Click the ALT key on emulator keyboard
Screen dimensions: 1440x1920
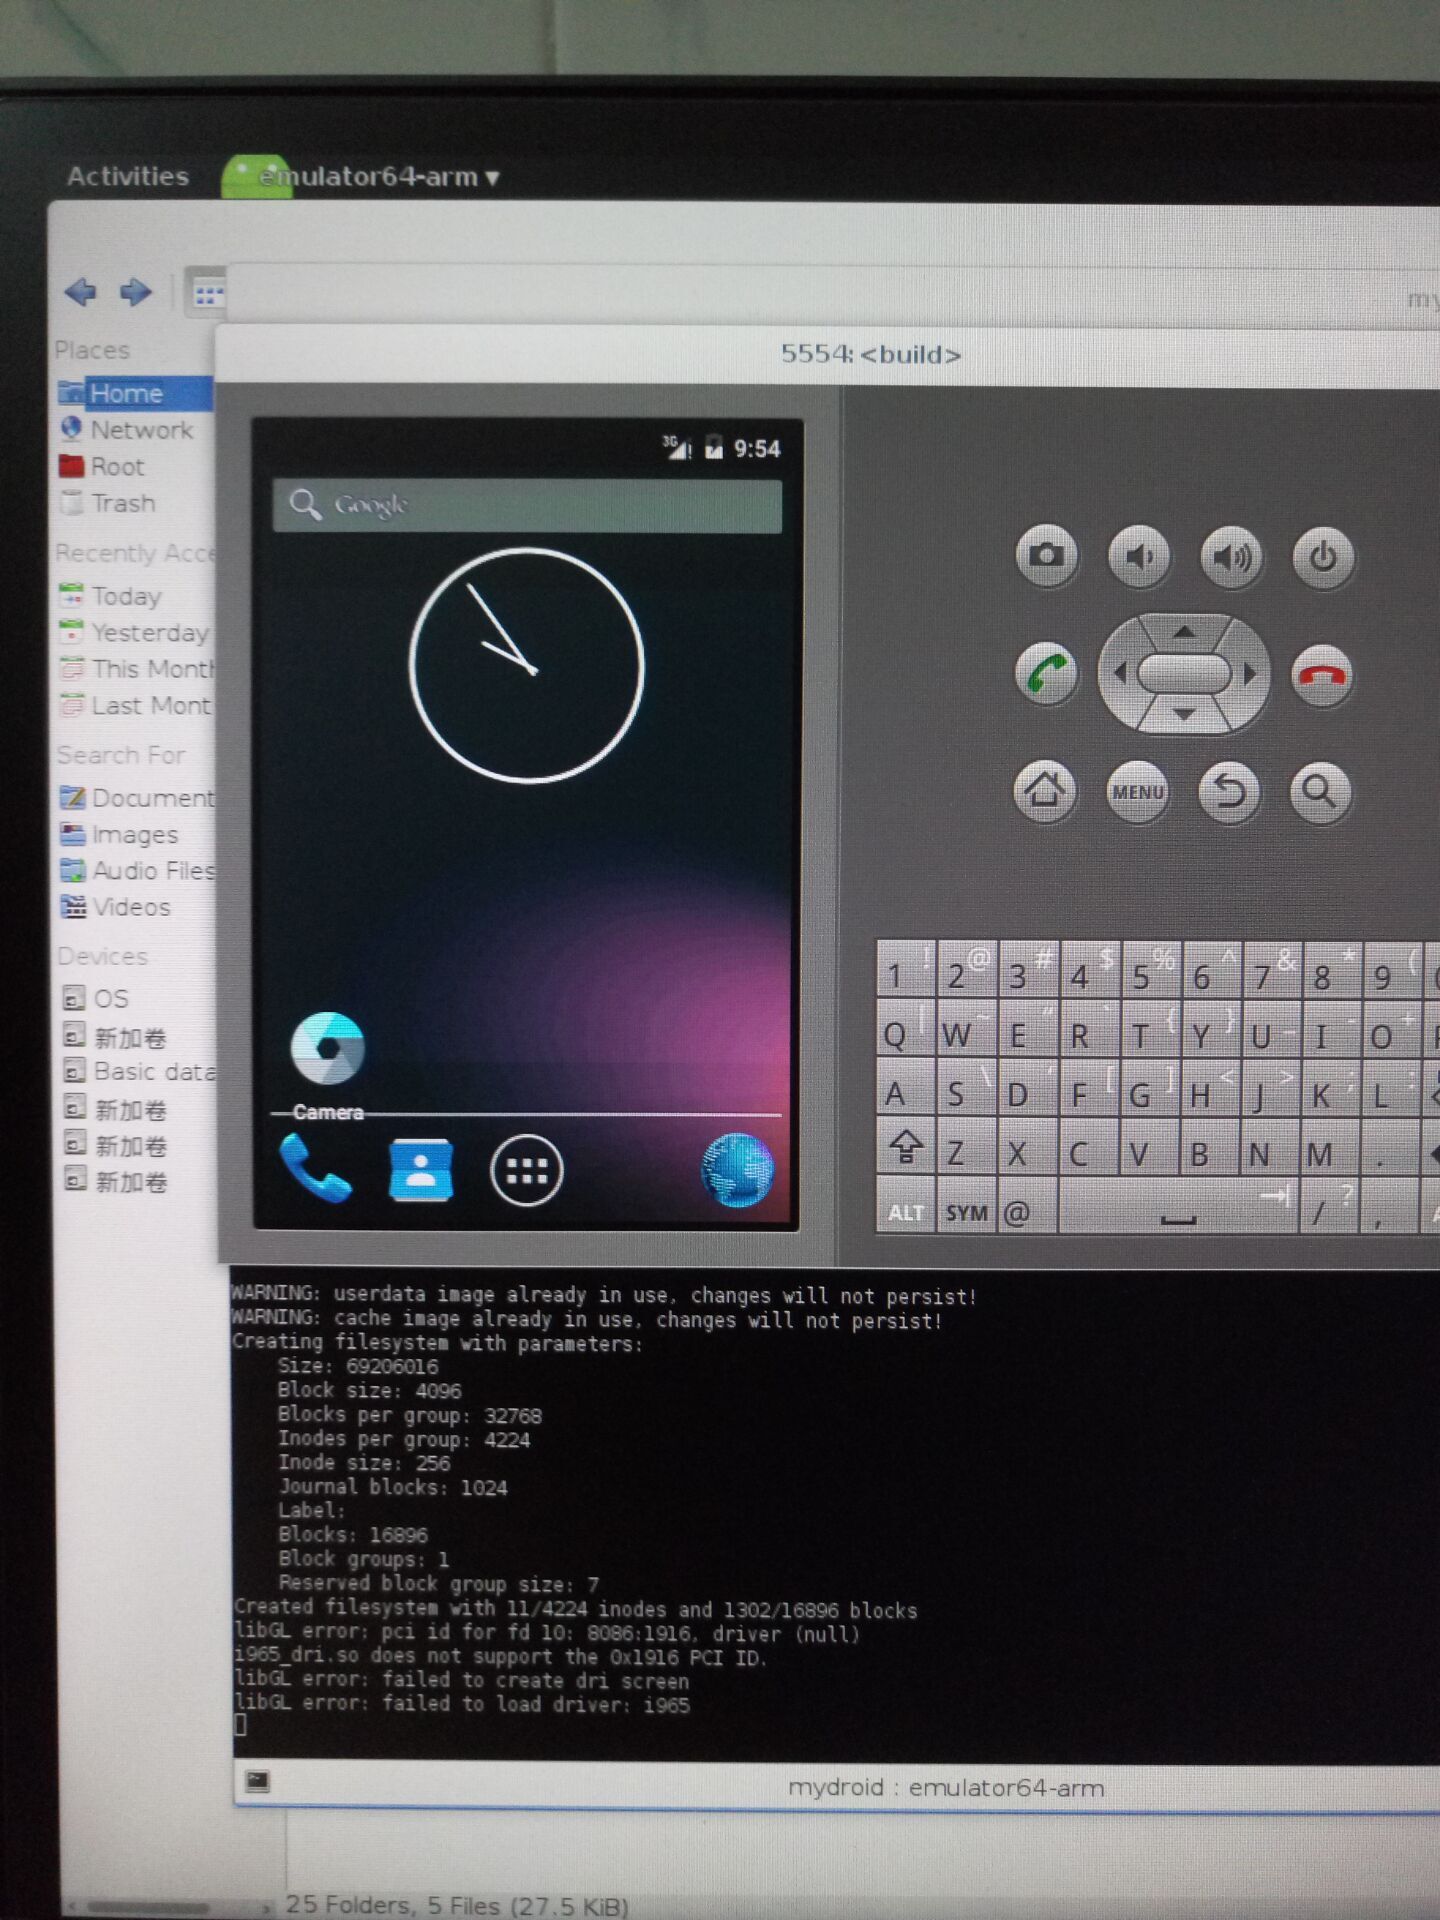pos(905,1207)
